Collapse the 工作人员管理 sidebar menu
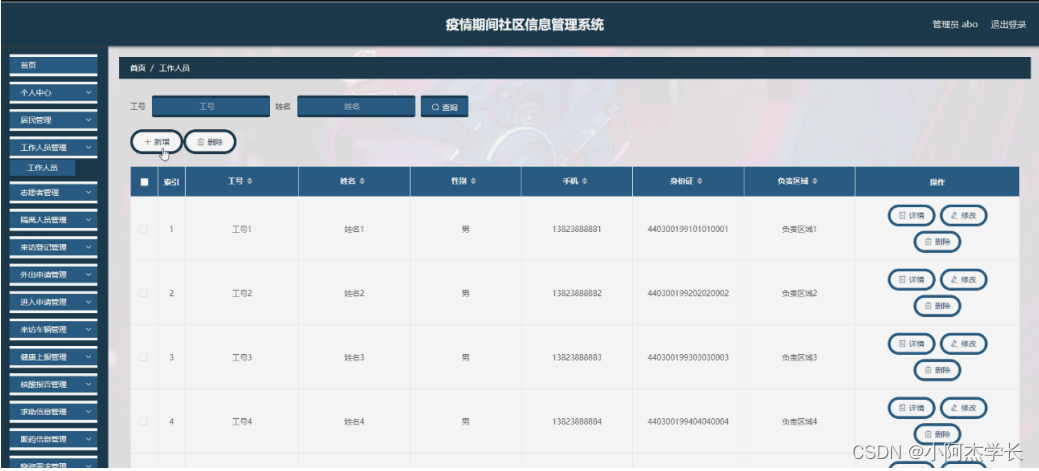Viewport: 1039px width, 471px height. coord(54,147)
